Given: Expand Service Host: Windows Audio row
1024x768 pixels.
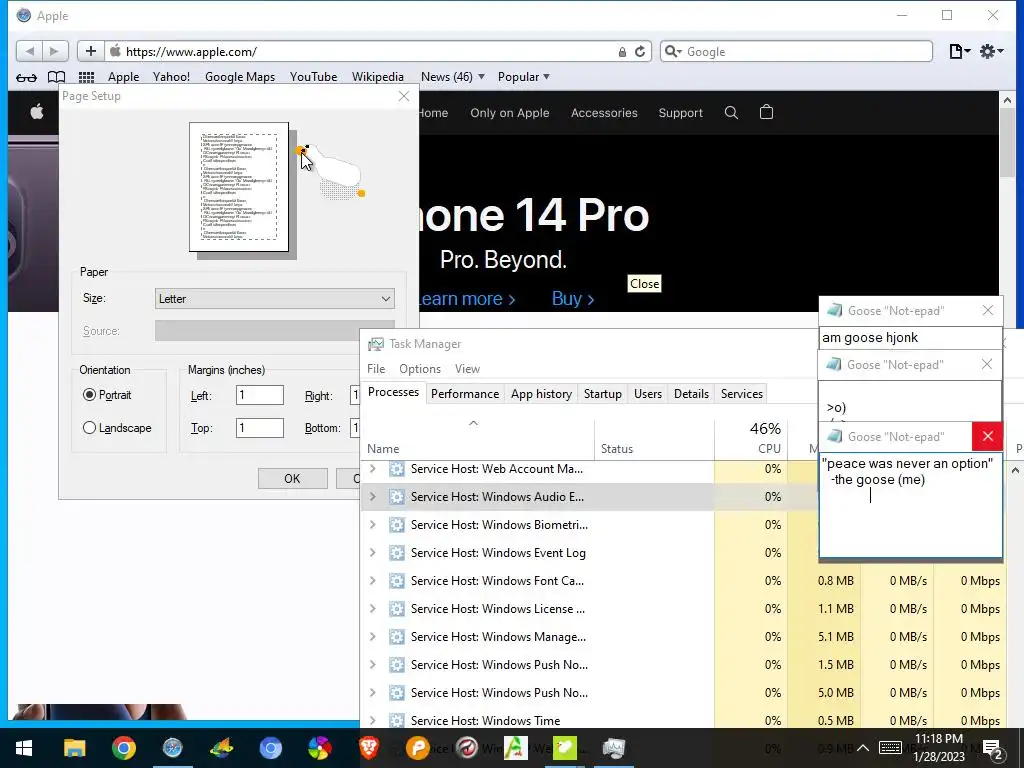Looking at the screenshot, I should (x=373, y=497).
